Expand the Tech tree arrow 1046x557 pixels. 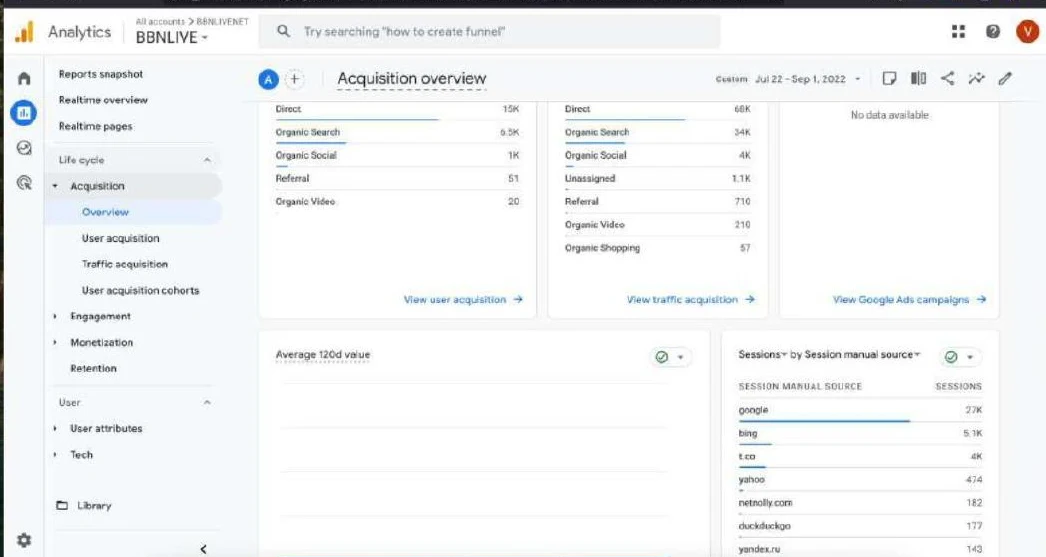[55, 454]
